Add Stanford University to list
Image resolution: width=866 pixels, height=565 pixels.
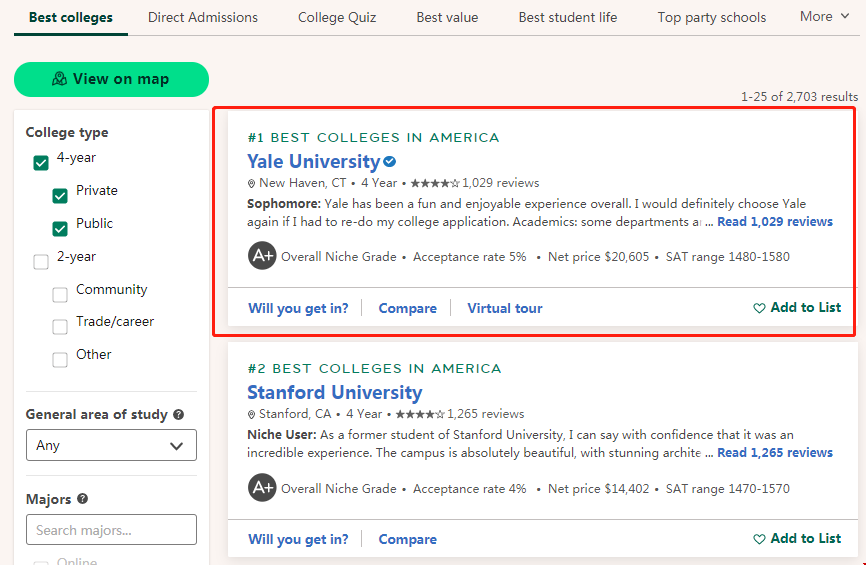tap(797, 538)
